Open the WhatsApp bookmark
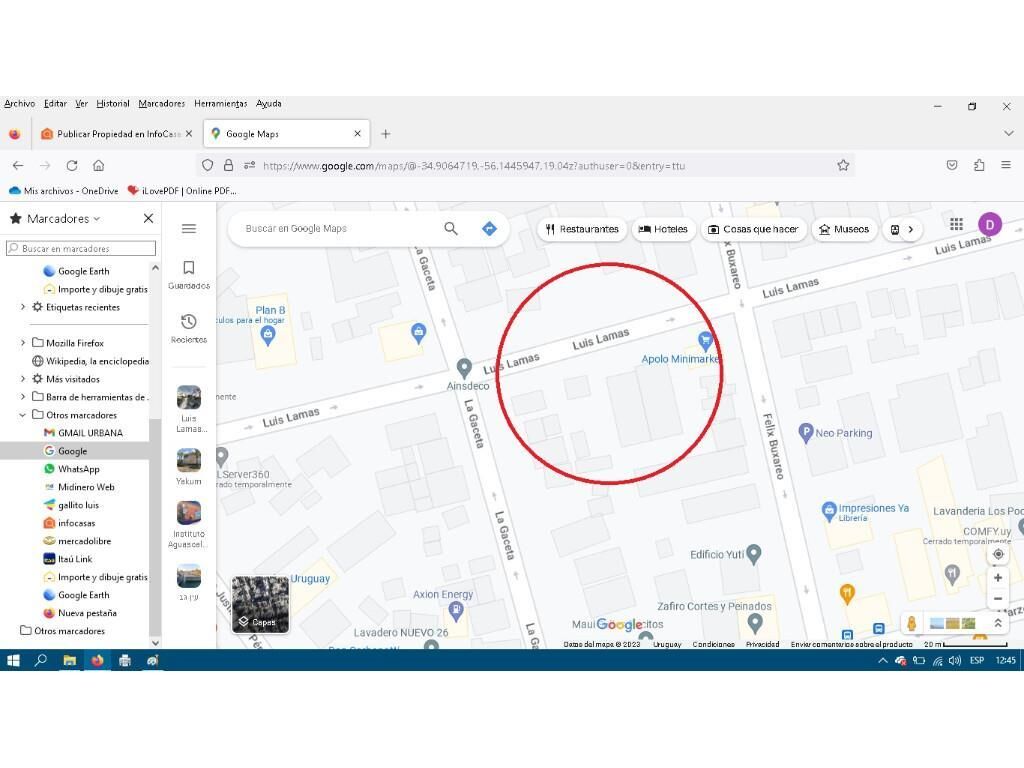Image resolution: width=1024 pixels, height=768 pixels. [x=72, y=469]
